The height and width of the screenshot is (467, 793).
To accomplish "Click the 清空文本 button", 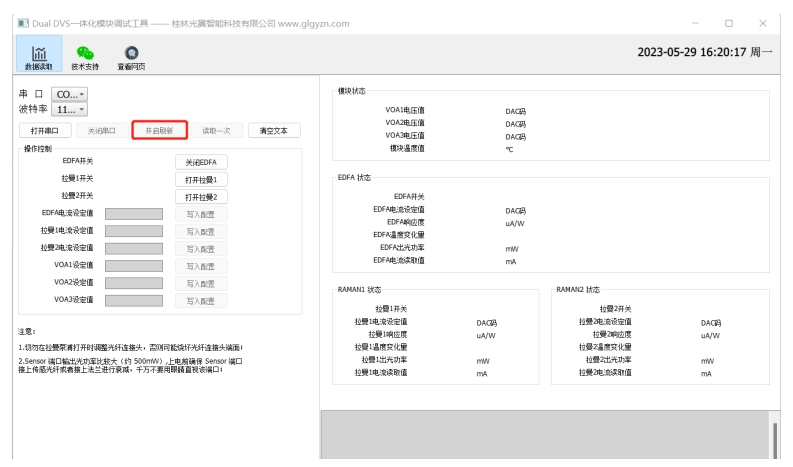I will (x=273, y=130).
